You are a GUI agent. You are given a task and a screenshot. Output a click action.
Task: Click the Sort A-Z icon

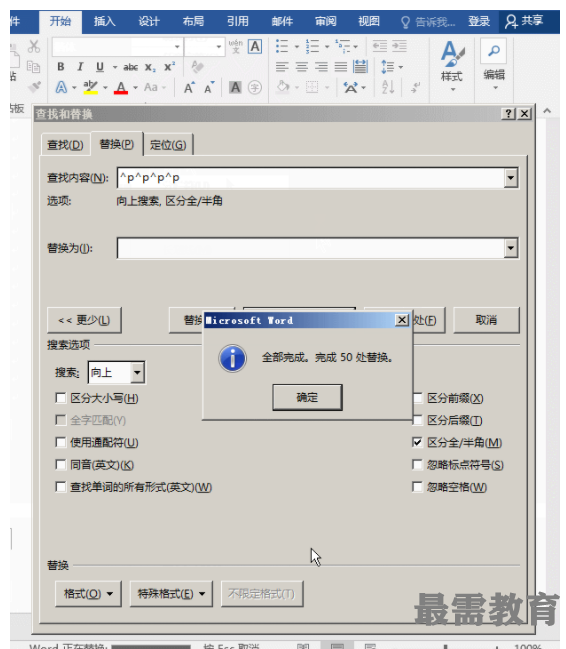tap(388, 87)
